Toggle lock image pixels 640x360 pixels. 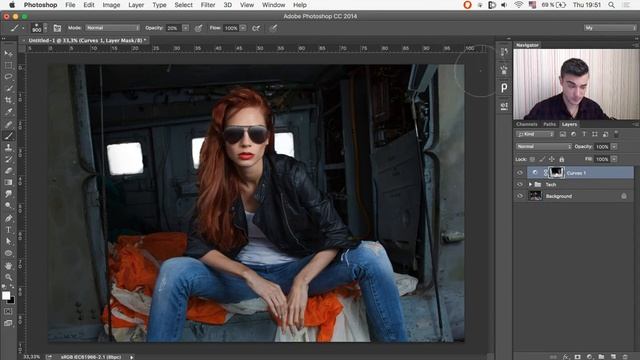[542, 159]
